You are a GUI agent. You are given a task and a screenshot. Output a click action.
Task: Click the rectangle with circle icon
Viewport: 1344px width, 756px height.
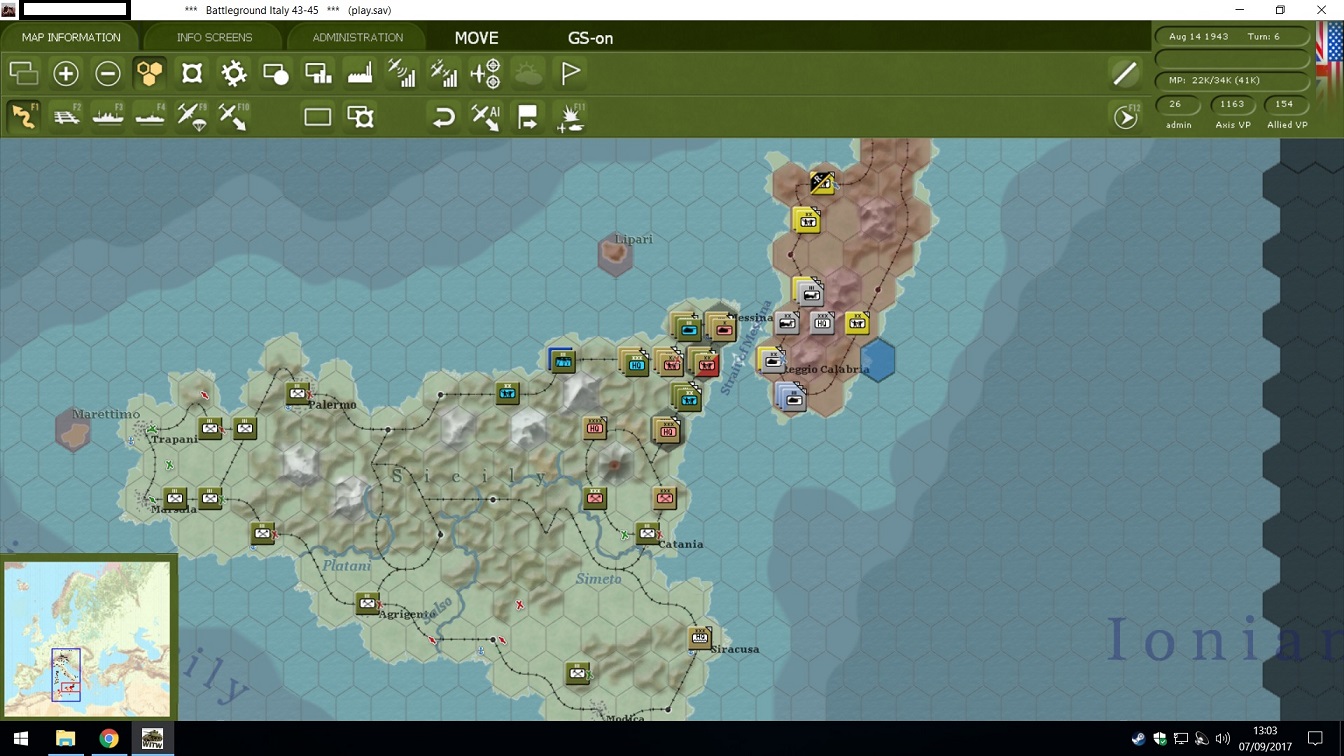click(276, 73)
